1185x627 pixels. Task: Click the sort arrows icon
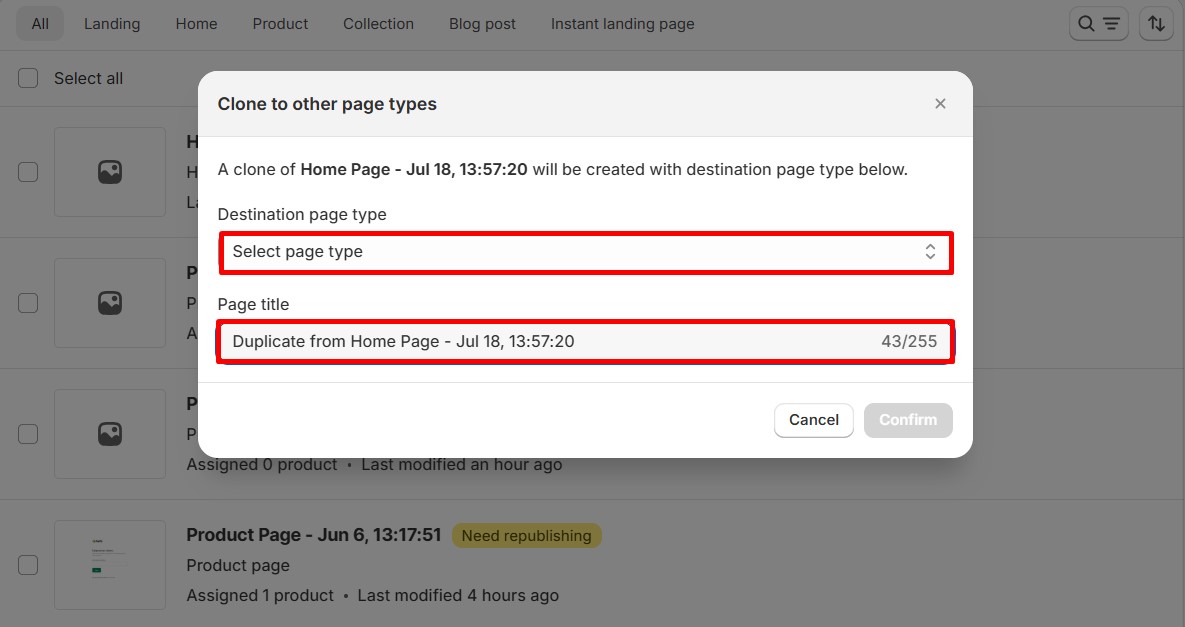pyautogui.click(x=1156, y=23)
